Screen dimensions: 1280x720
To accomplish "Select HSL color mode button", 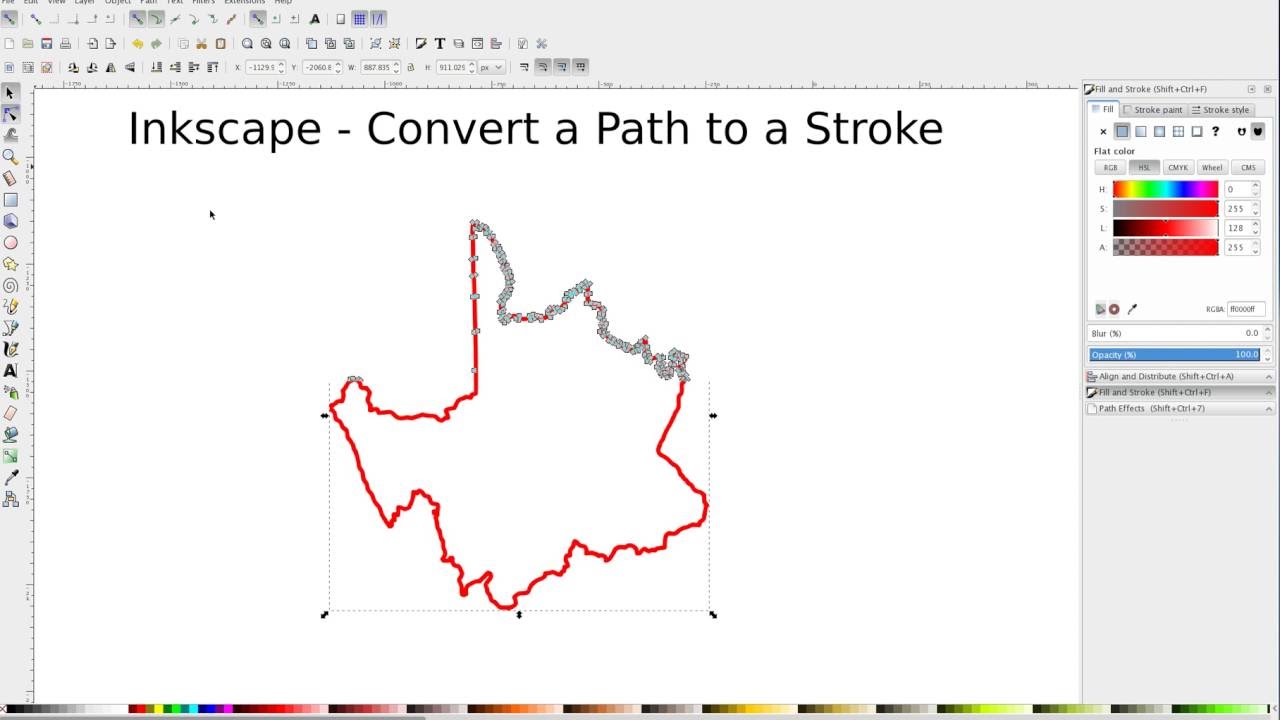I will (1144, 168).
